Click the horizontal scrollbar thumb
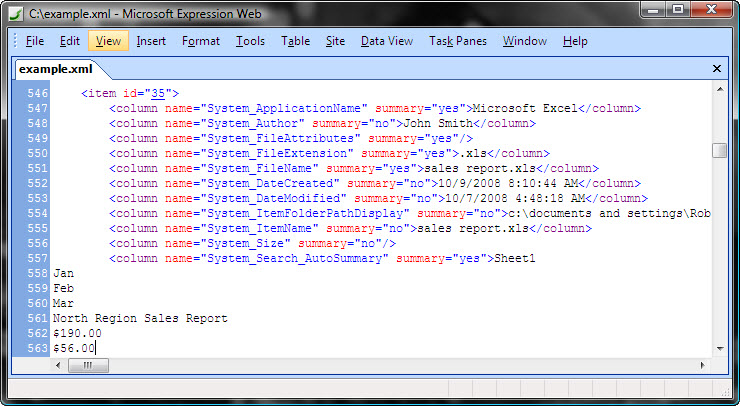Screen dimensions: 740x406 click(88, 365)
